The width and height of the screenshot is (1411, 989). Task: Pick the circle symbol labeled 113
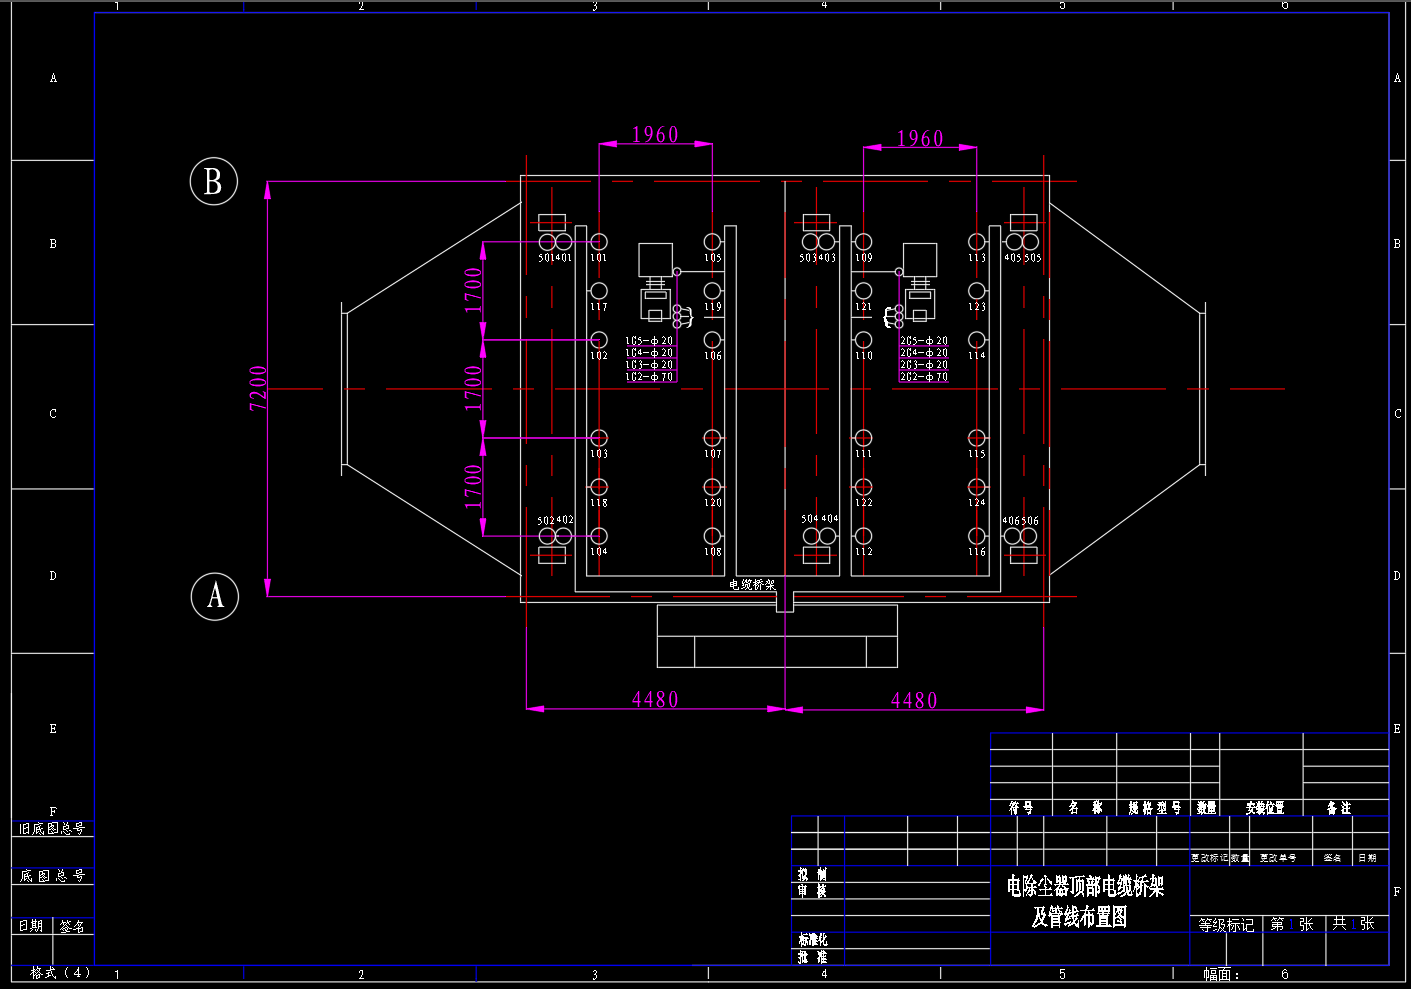point(977,242)
